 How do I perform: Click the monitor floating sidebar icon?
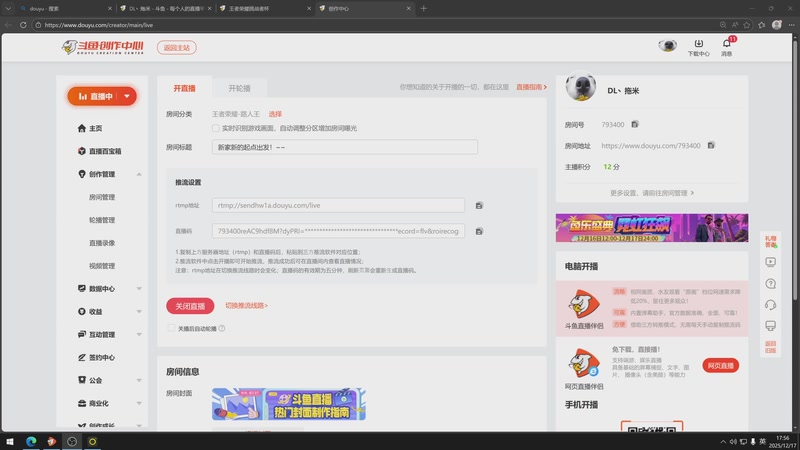pos(770,326)
